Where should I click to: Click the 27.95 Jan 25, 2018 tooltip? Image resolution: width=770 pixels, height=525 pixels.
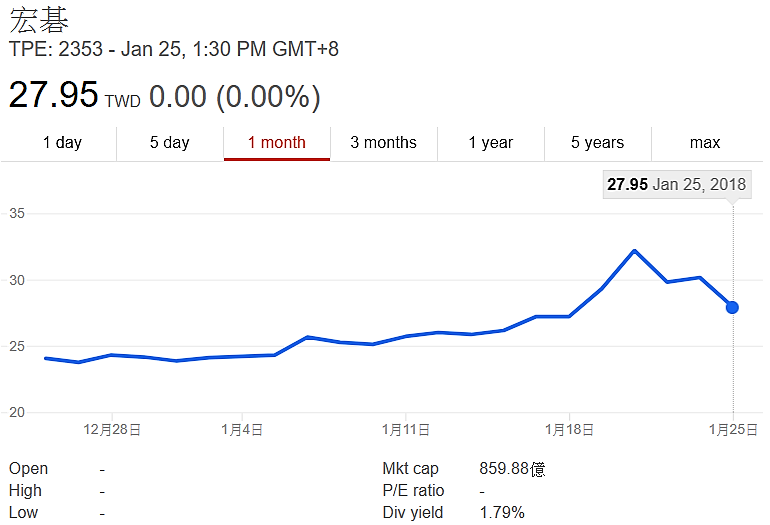(x=676, y=185)
